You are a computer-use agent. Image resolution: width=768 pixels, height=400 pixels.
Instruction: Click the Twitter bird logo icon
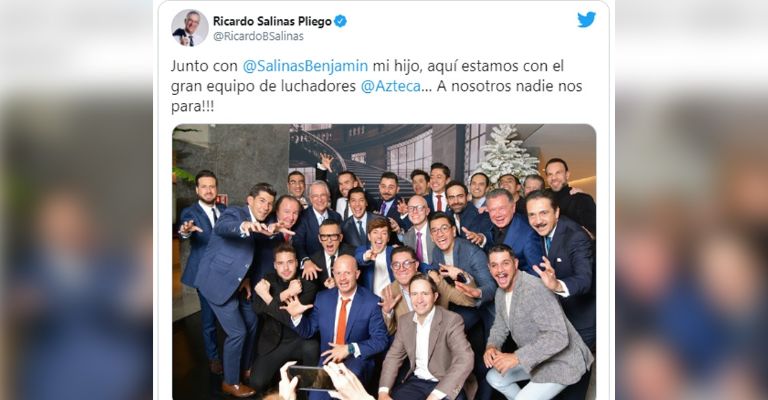[x=586, y=20]
